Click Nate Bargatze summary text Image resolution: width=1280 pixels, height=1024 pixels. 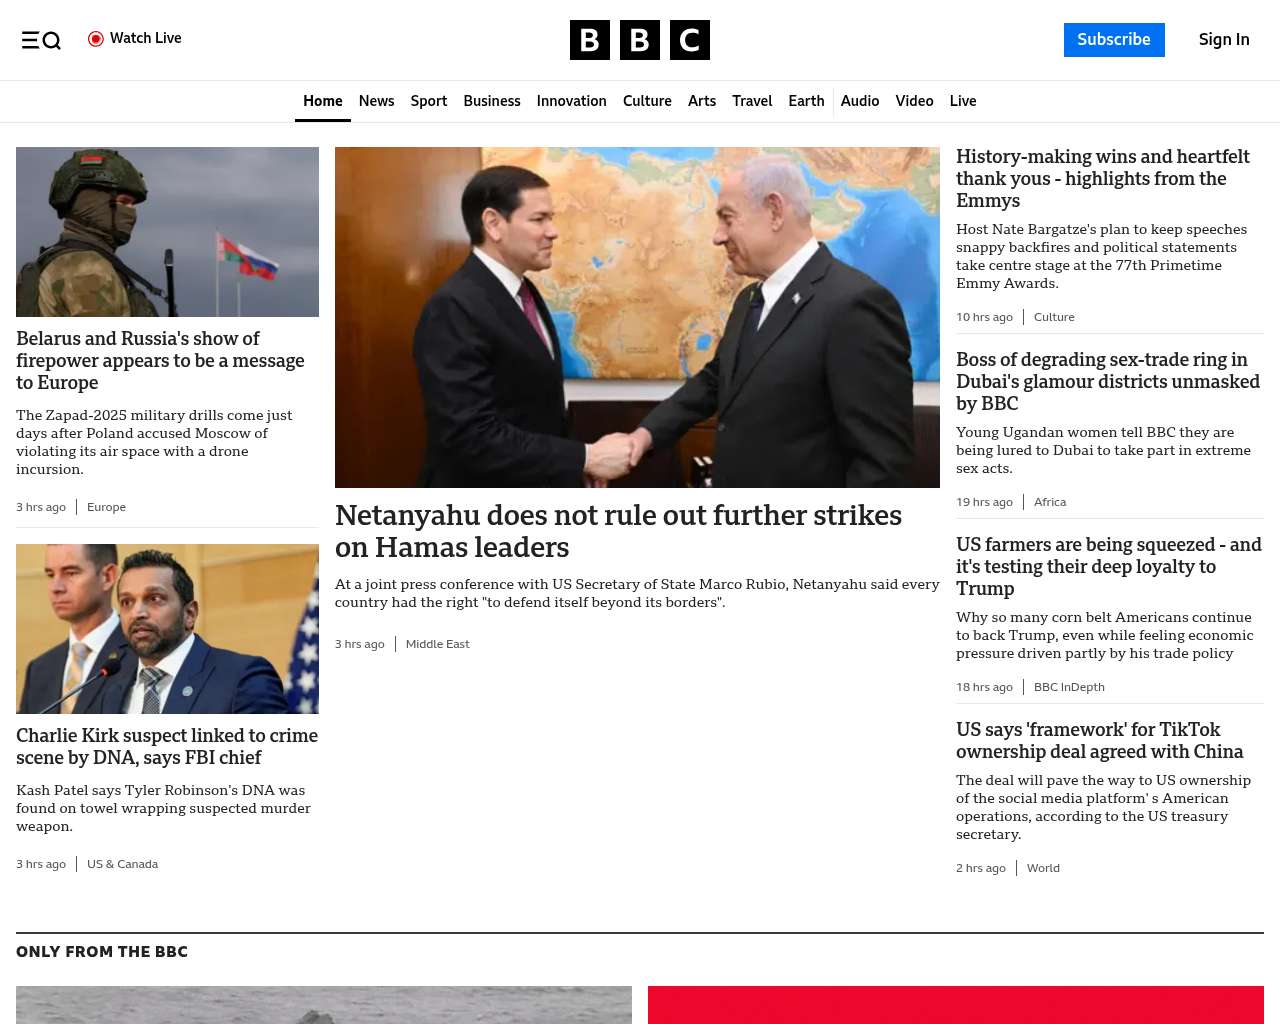tap(1102, 256)
